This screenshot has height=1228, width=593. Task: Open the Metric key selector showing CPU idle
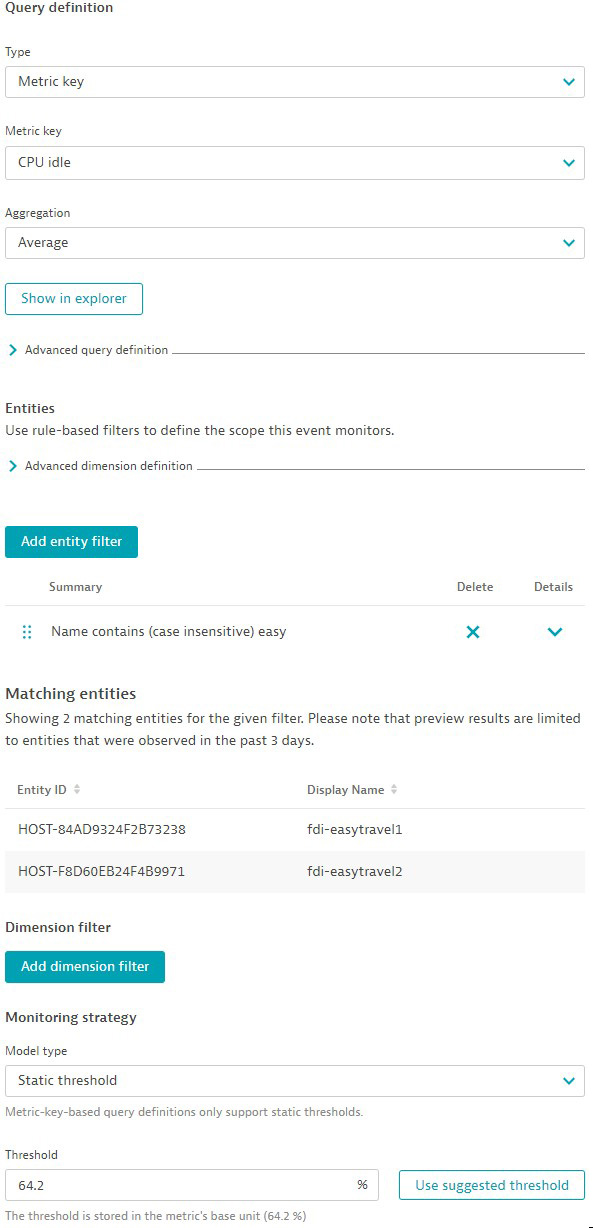[x=295, y=163]
